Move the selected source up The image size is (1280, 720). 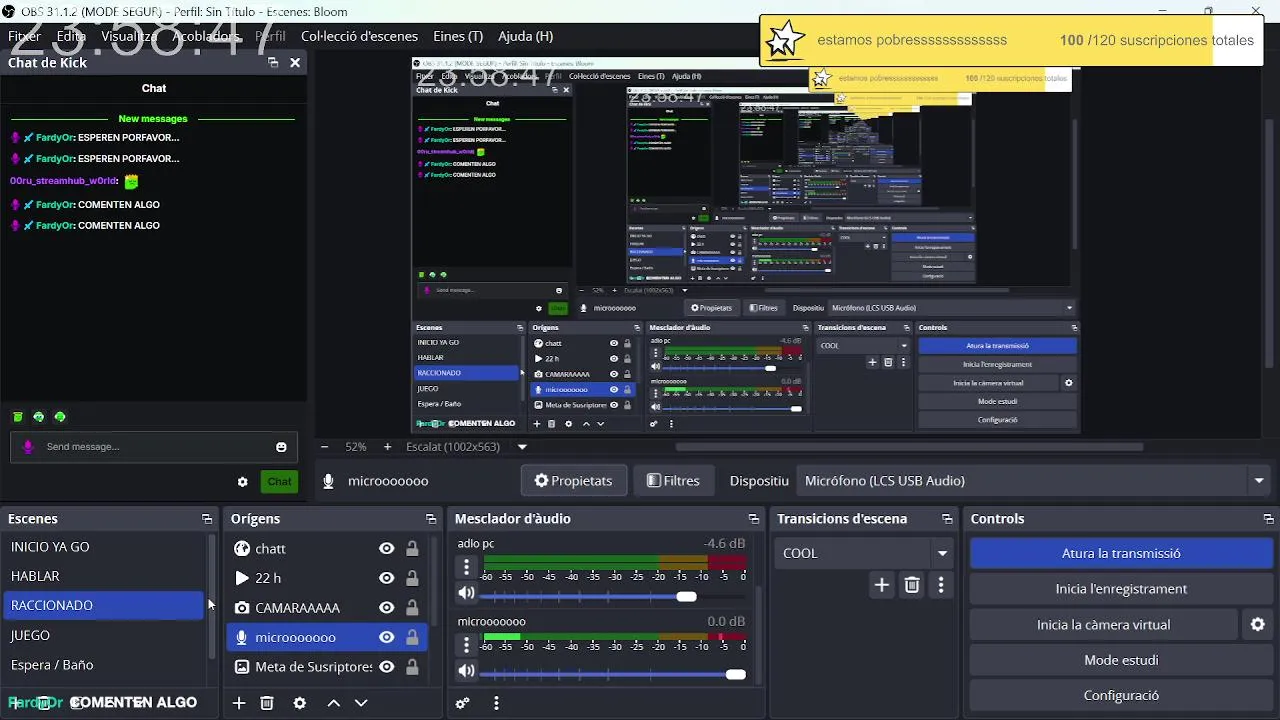pos(334,703)
